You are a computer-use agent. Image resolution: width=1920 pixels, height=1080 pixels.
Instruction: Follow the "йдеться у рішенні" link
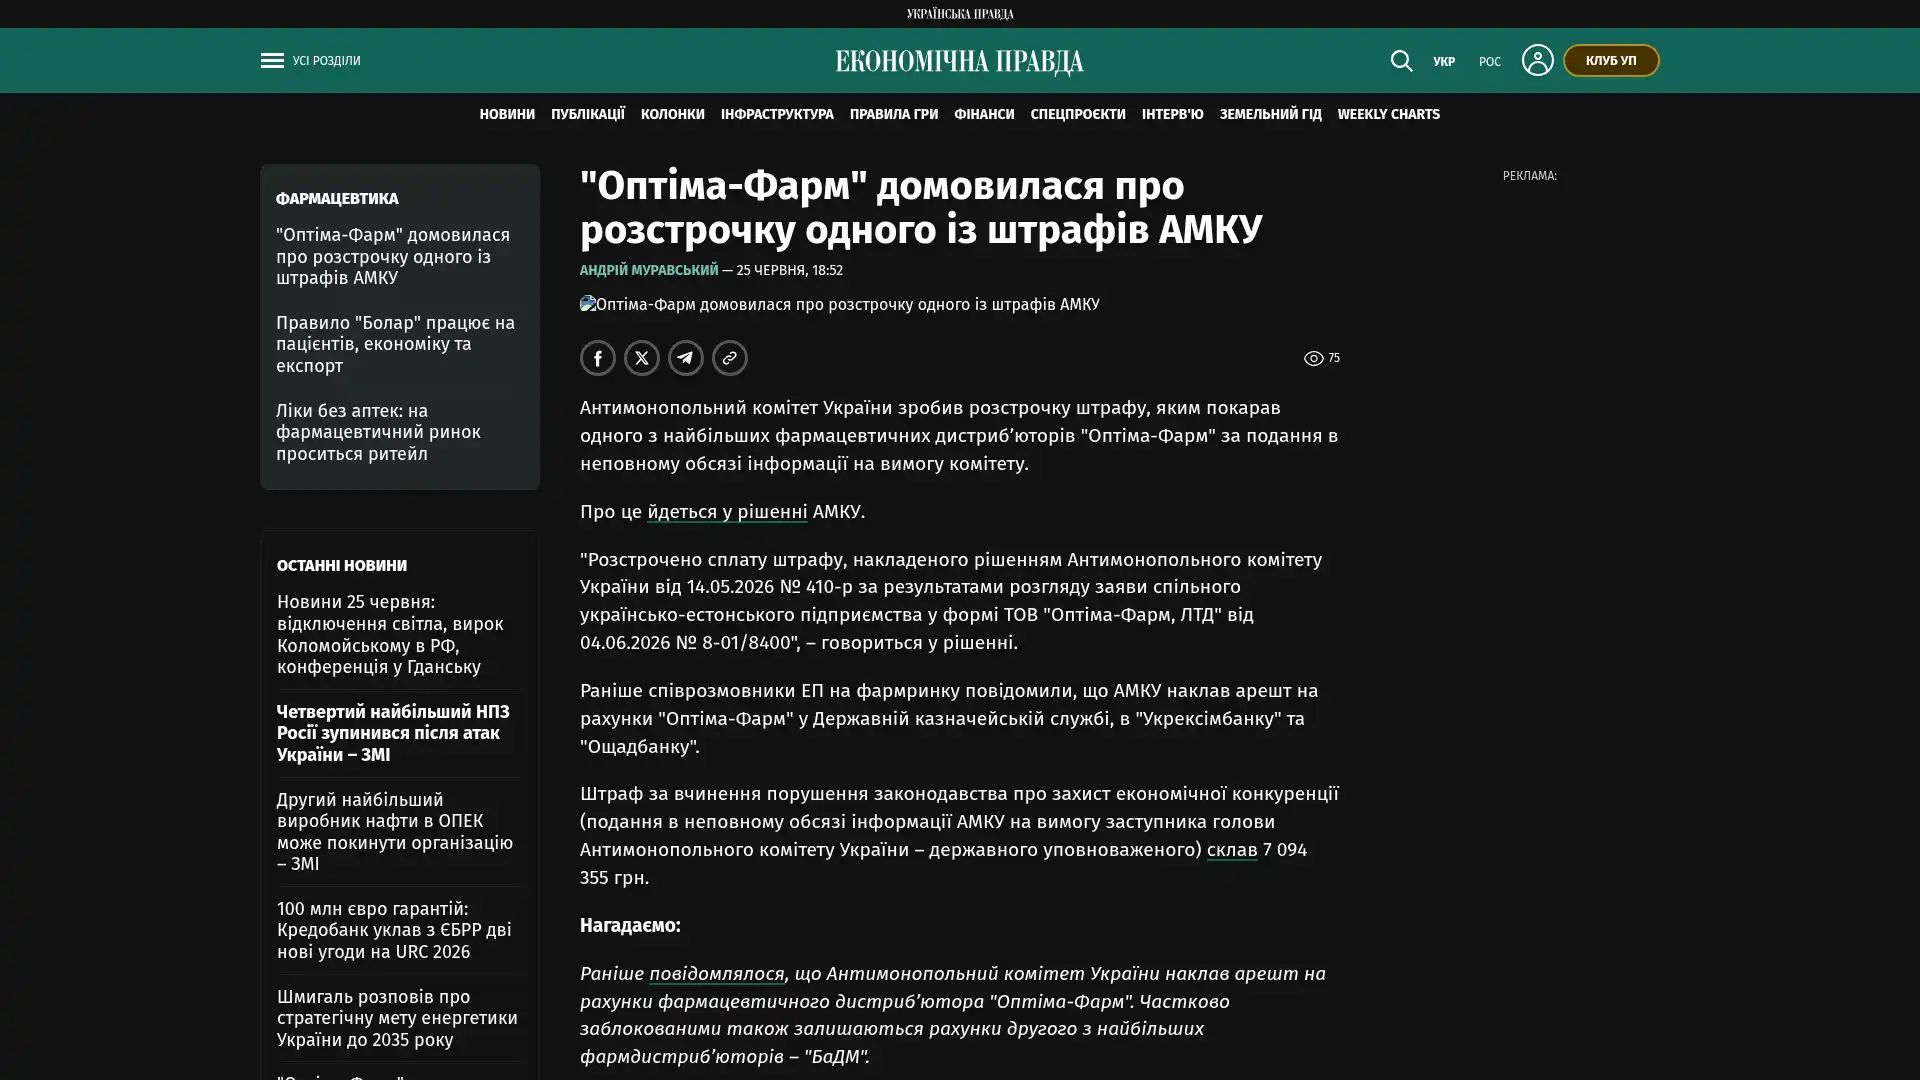click(x=727, y=511)
